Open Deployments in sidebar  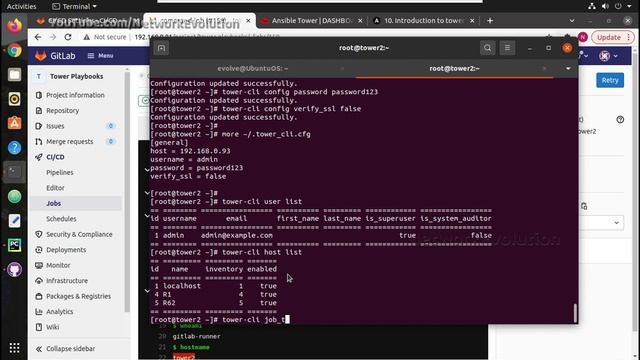[x=66, y=250]
